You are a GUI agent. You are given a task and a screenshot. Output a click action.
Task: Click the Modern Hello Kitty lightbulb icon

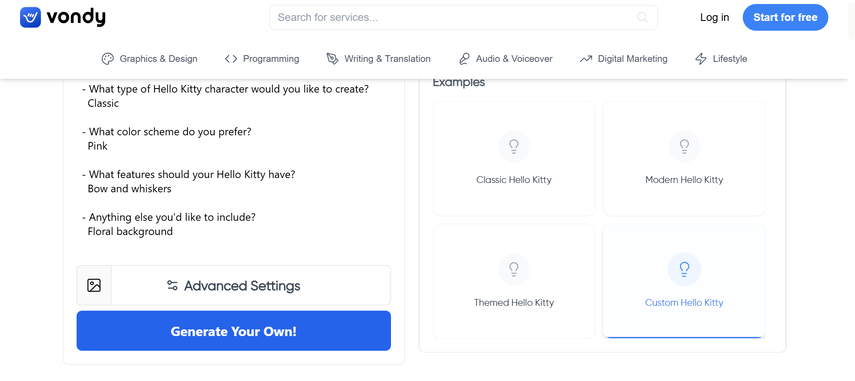tap(684, 146)
